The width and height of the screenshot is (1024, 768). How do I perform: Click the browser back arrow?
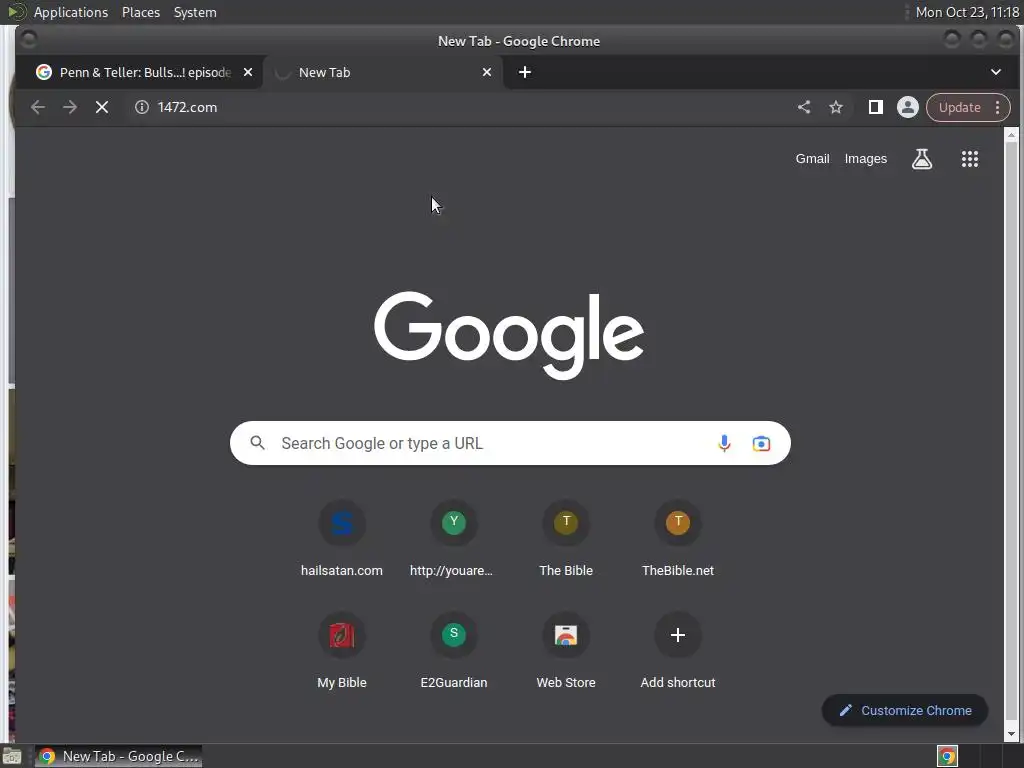[x=38, y=107]
